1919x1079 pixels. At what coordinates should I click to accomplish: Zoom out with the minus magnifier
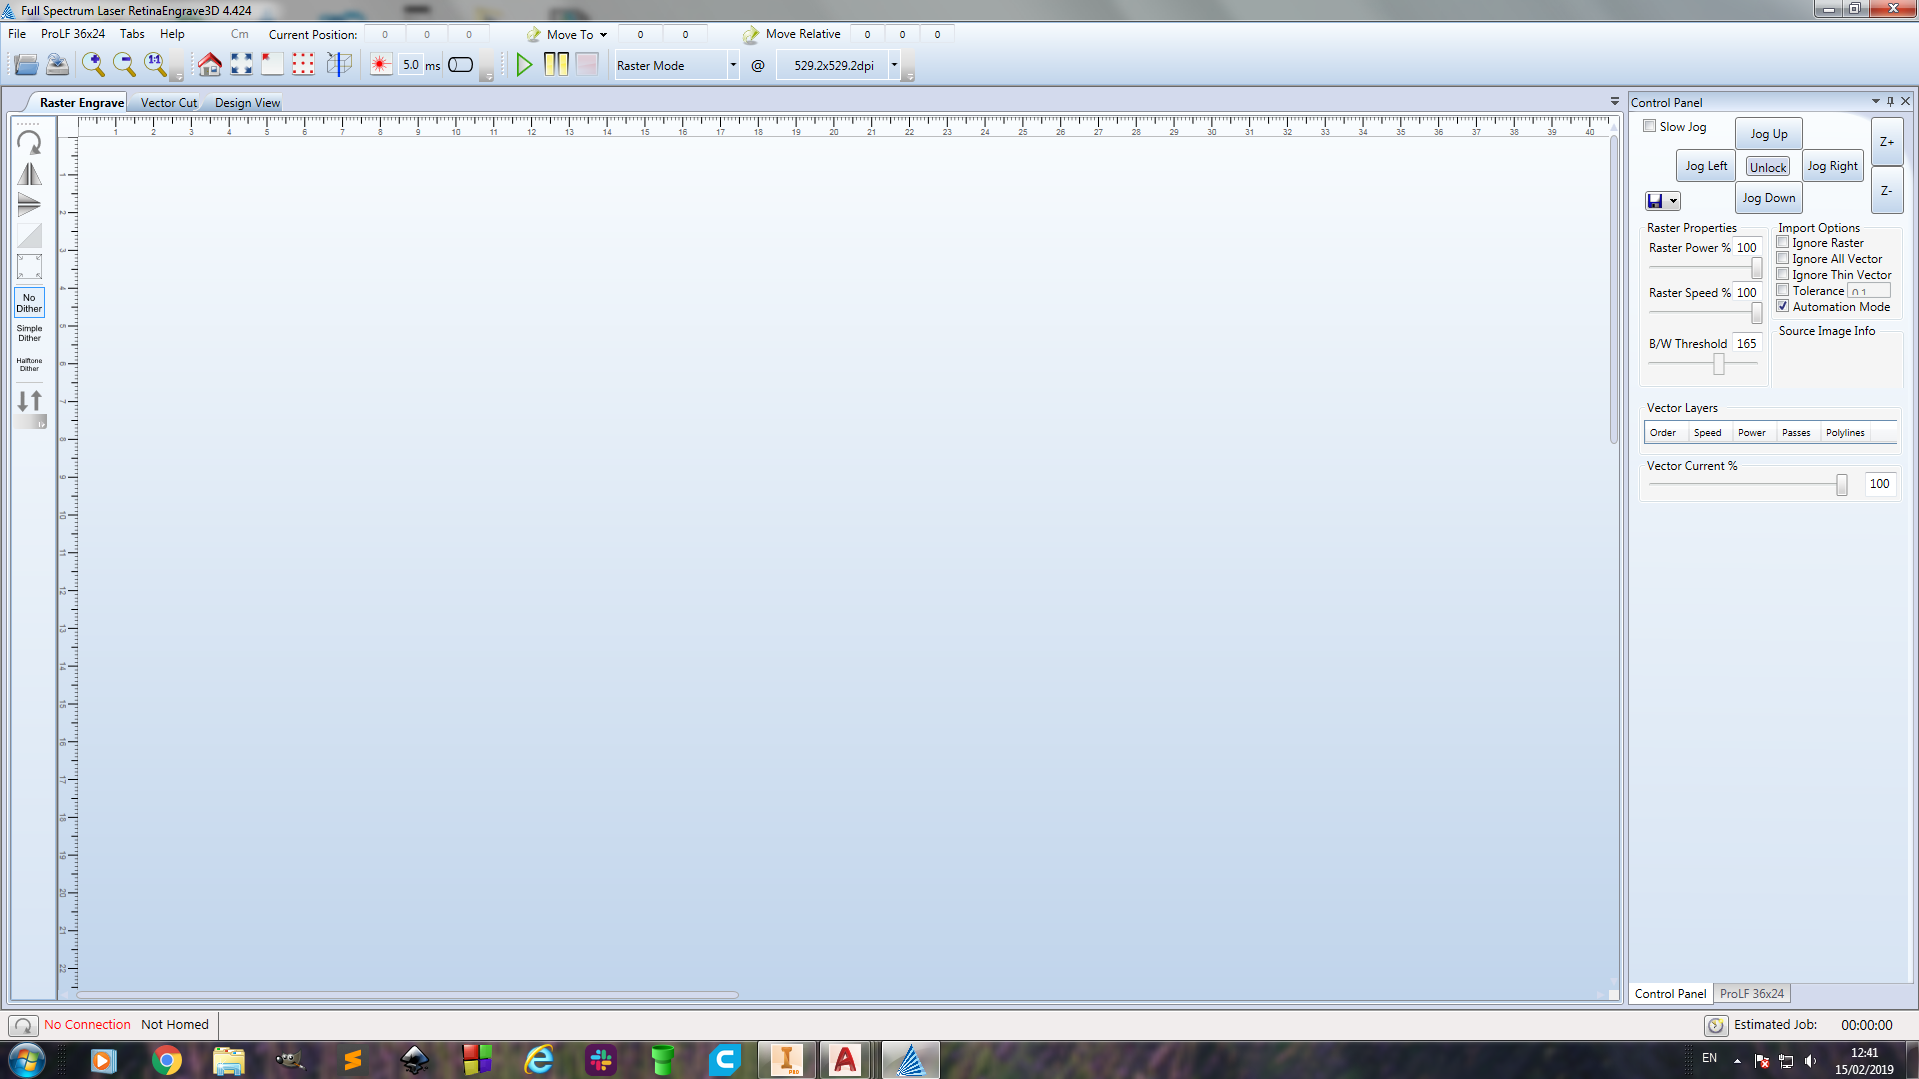tap(124, 65)
